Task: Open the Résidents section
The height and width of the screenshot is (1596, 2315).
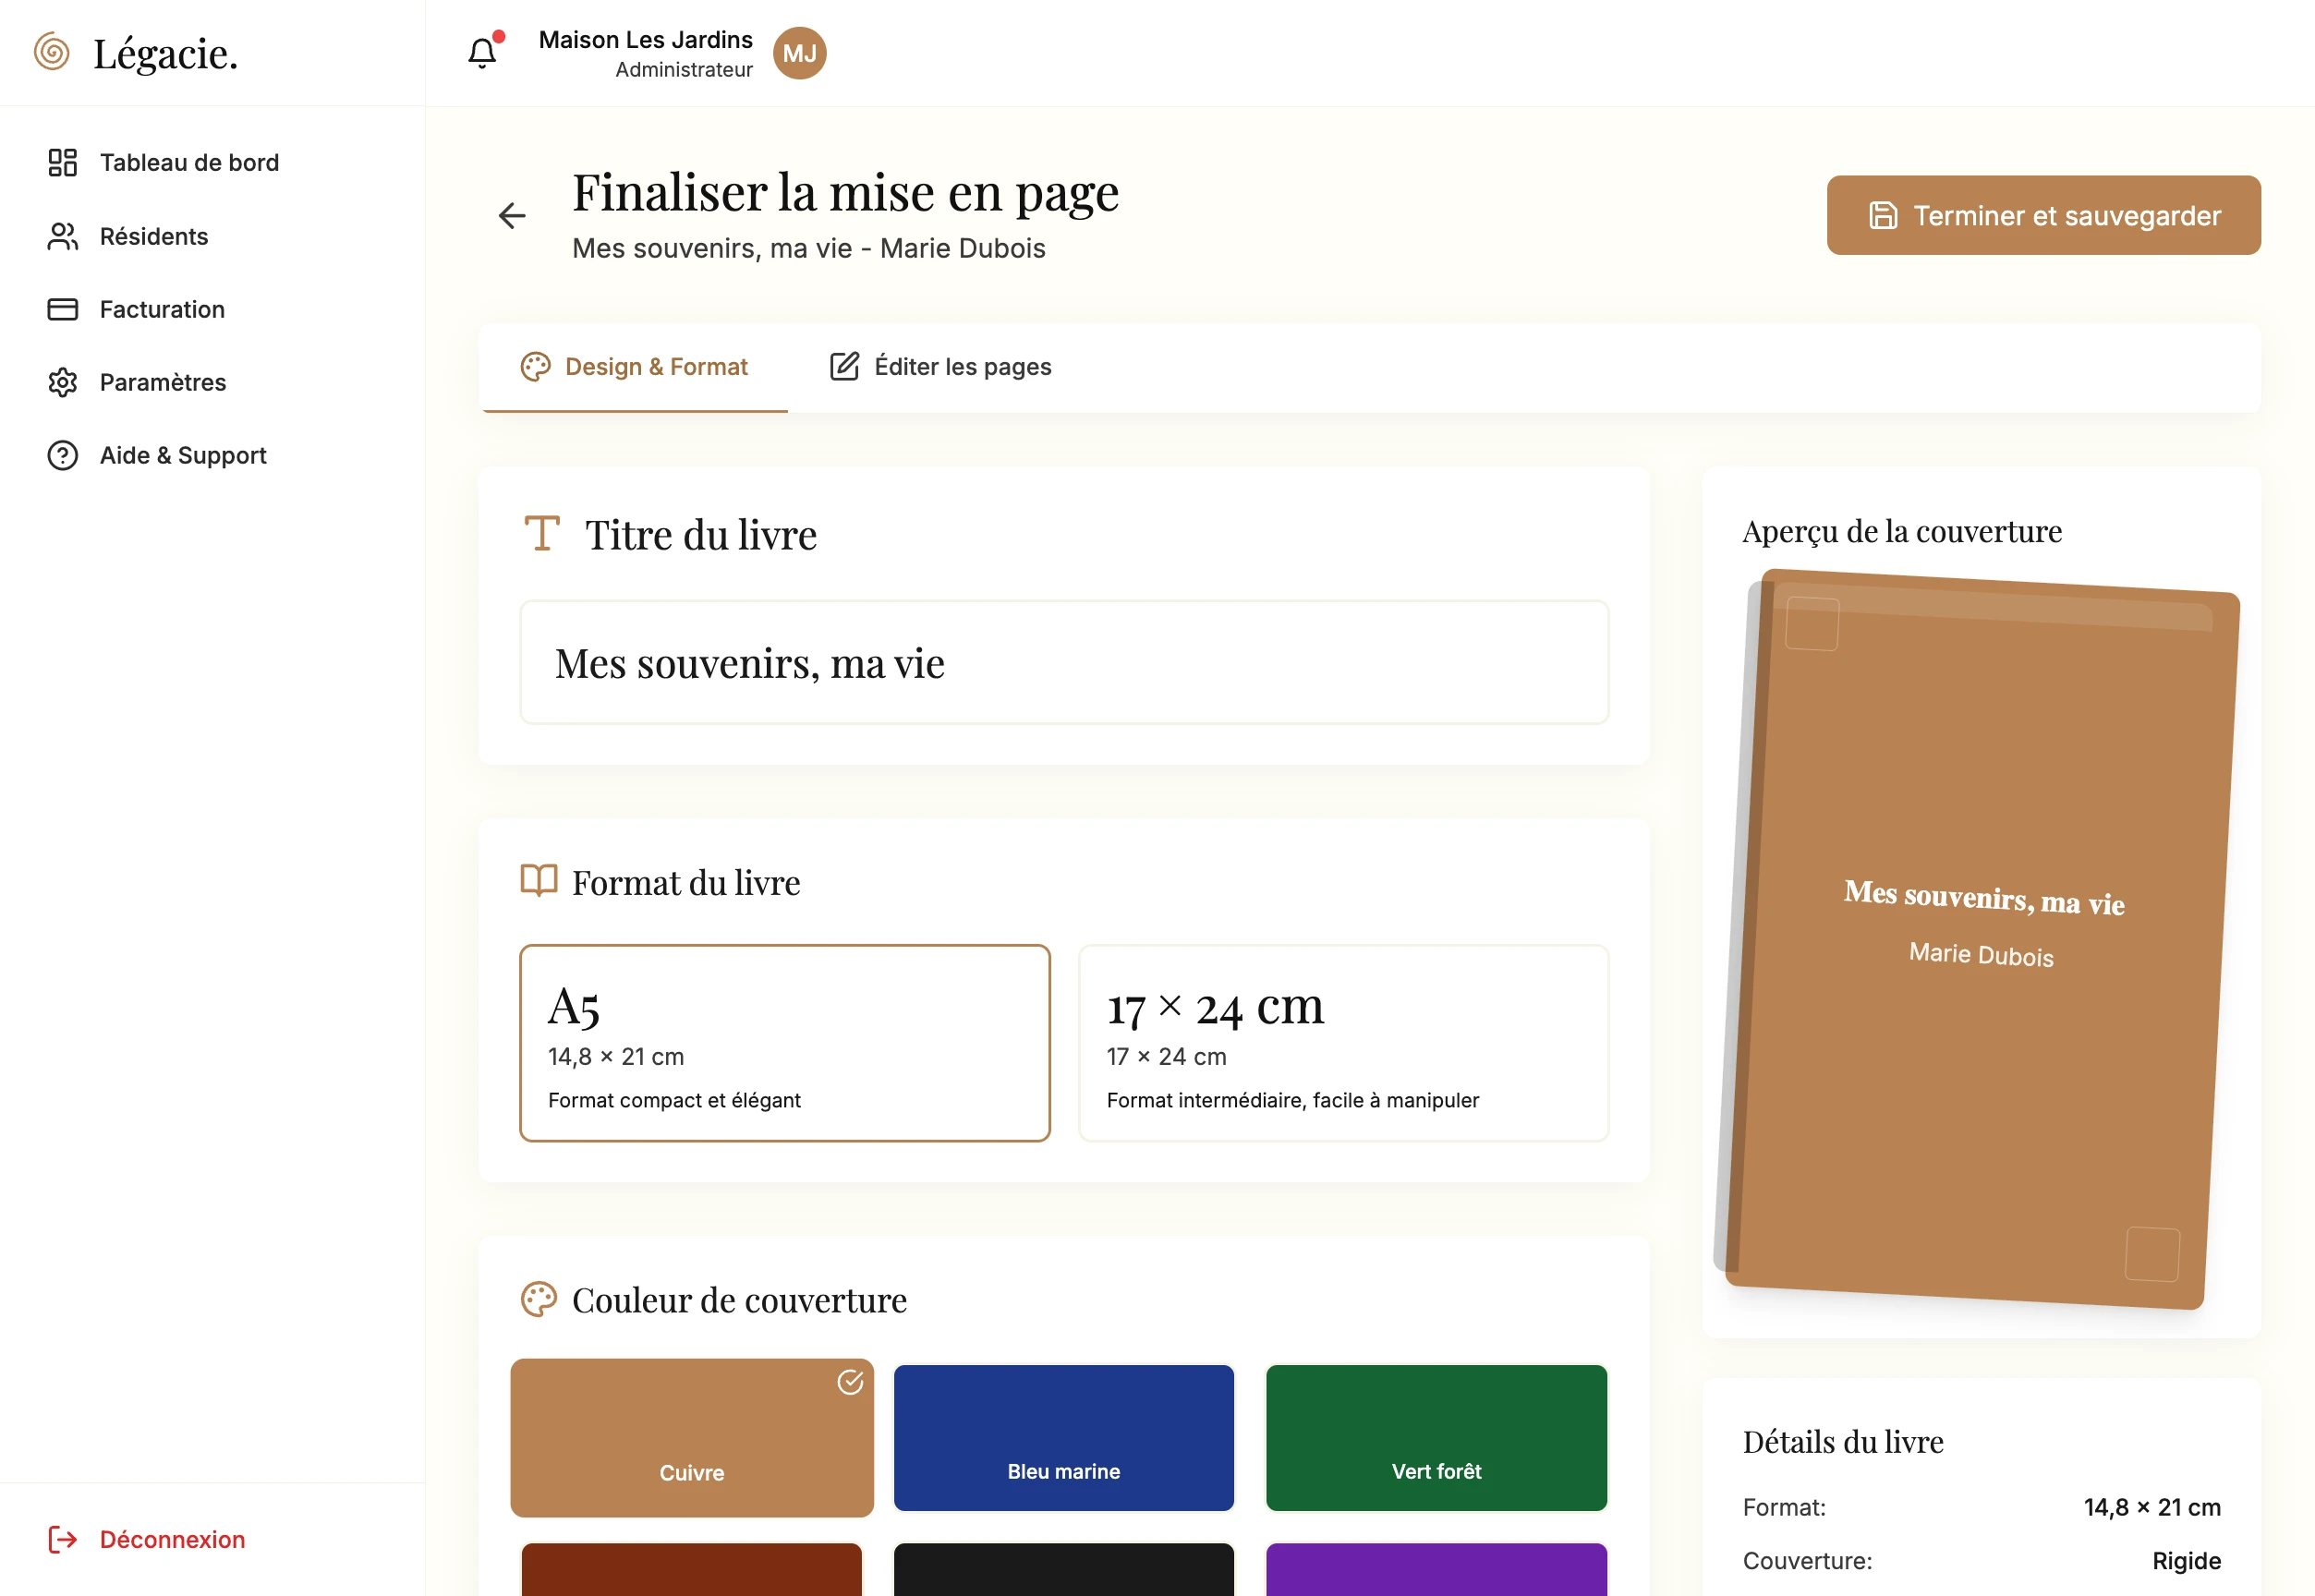Action: click(x=153, y=237)
